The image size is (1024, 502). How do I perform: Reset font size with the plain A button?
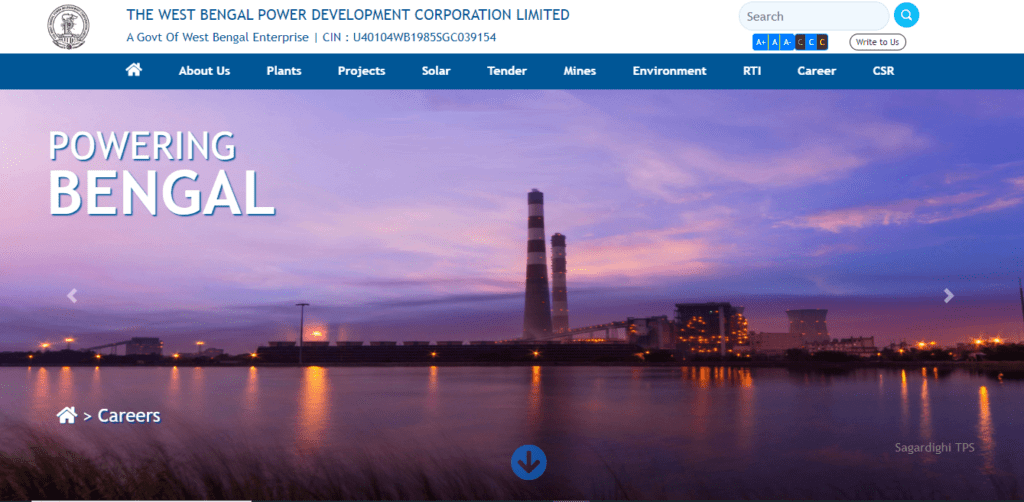point(774,42)
